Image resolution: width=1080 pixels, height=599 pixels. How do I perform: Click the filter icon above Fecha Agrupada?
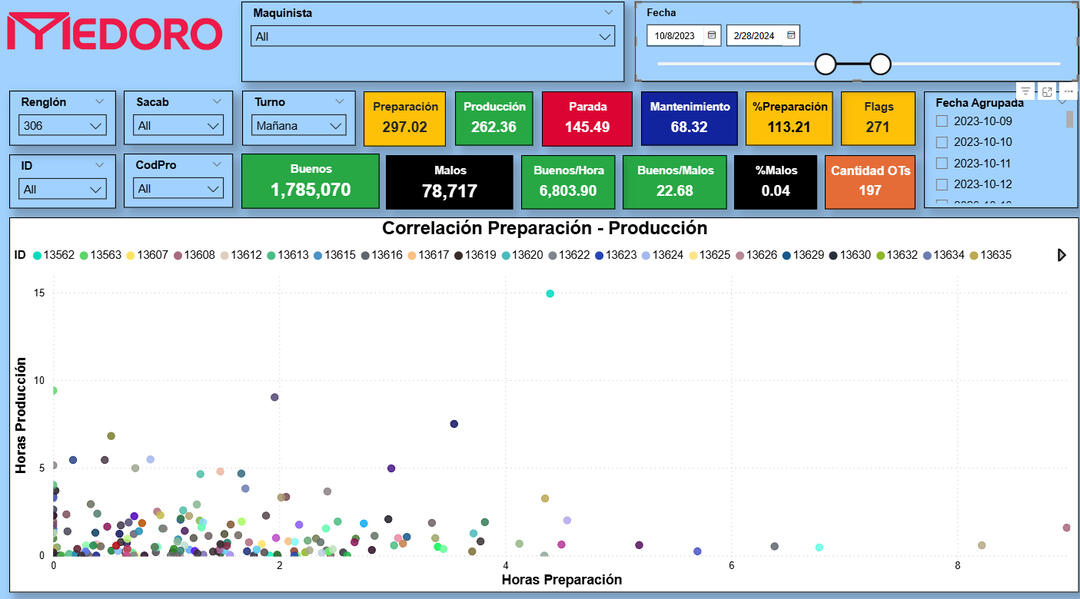point(1025,91)
